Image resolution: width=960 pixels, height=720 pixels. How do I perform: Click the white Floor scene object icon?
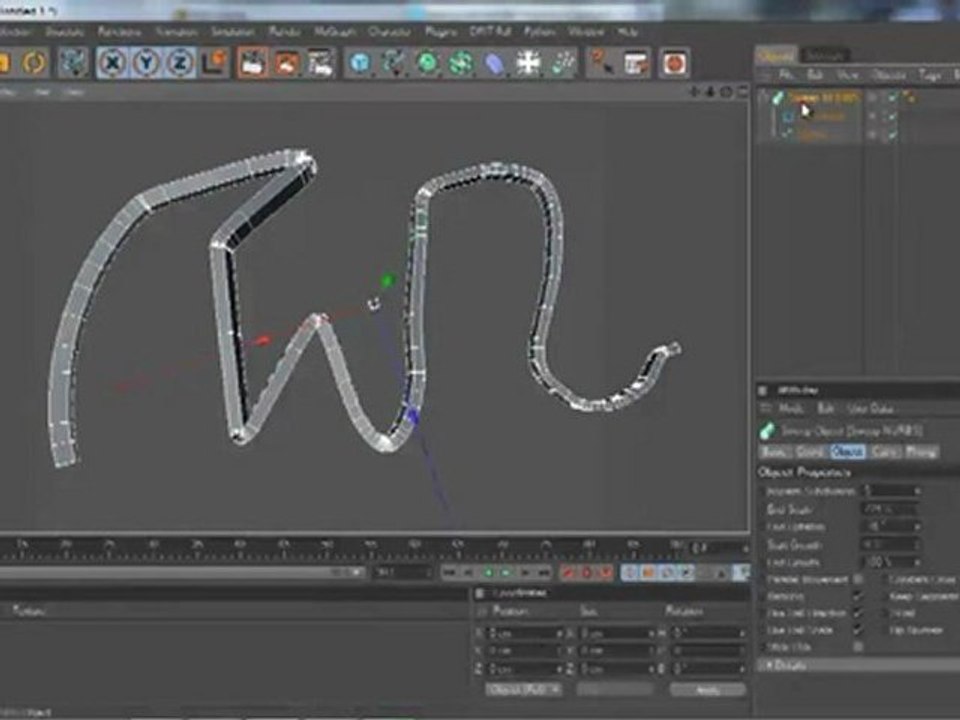528,62
